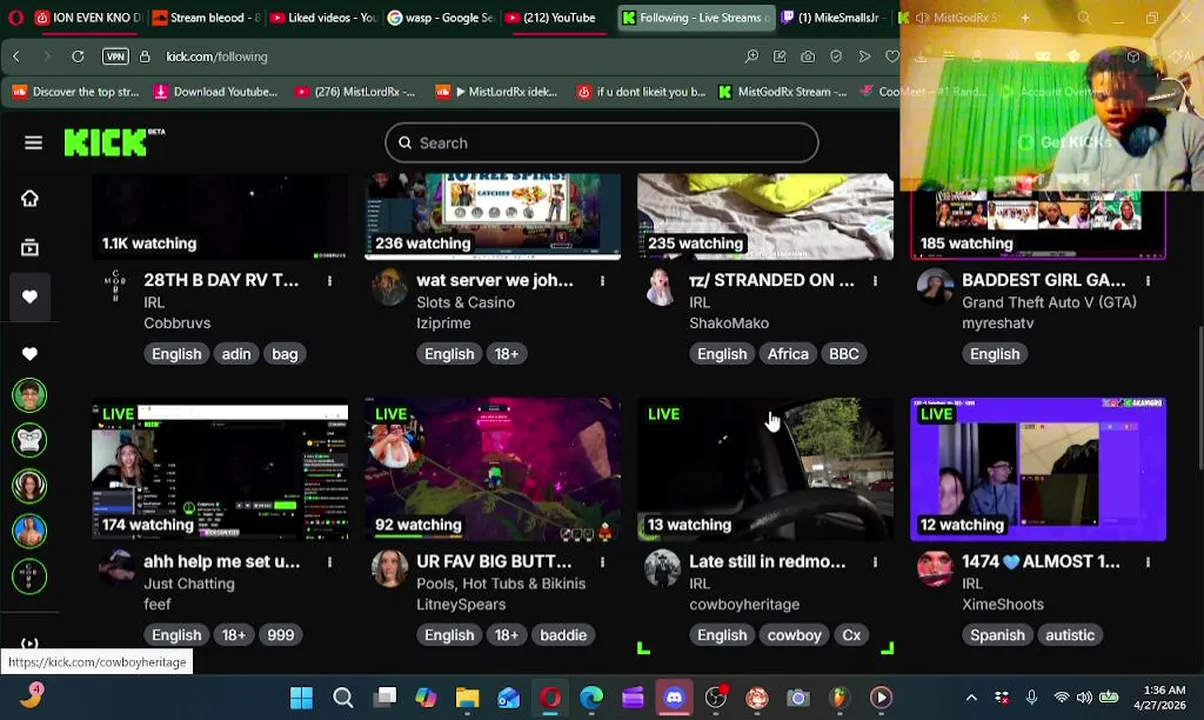Select the adin tag
1204x720 pixels.
[236, 354]
